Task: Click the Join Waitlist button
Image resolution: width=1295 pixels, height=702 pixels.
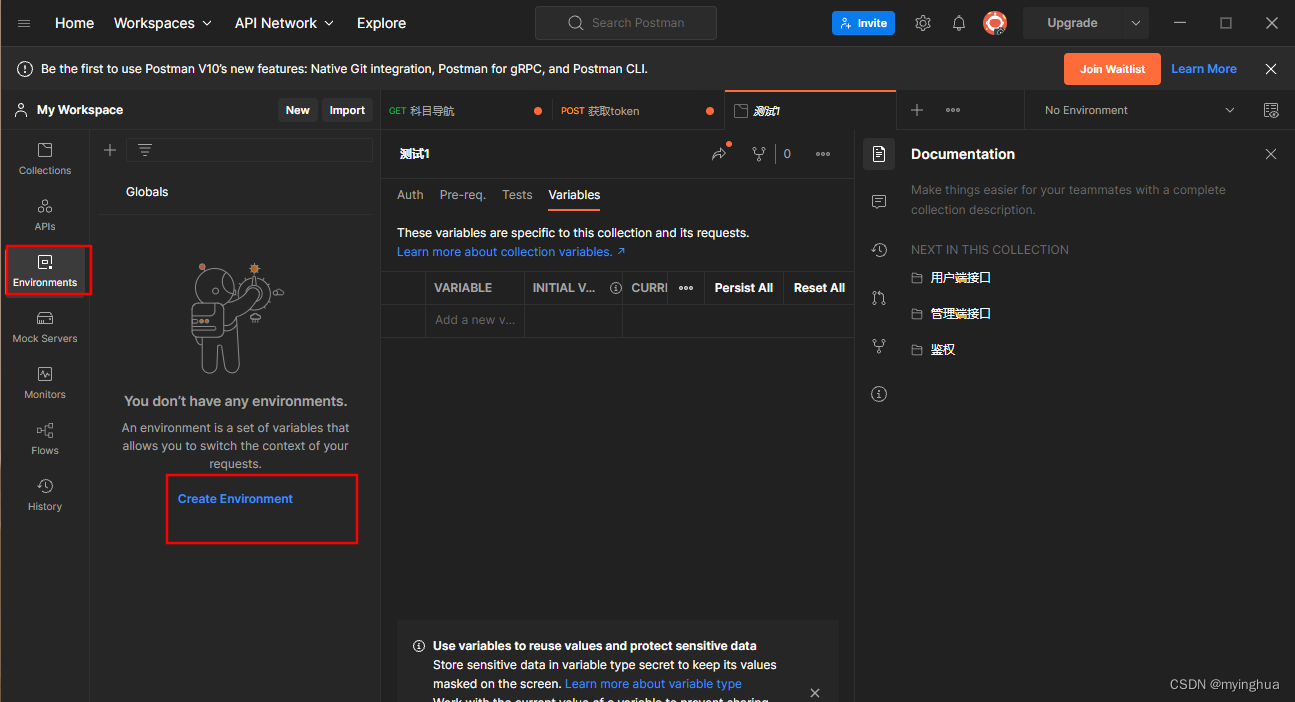Action: pos(1112,69)
